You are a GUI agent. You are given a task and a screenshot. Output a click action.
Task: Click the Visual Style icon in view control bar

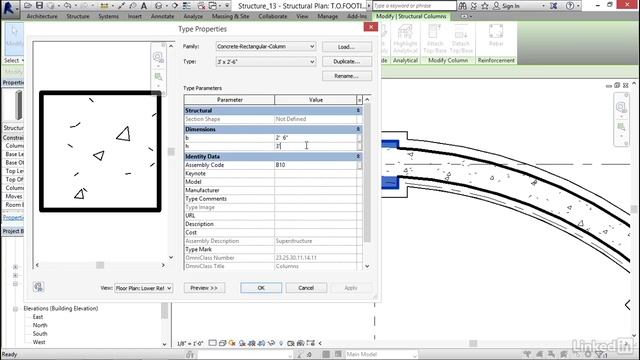[x=222, y=343]
